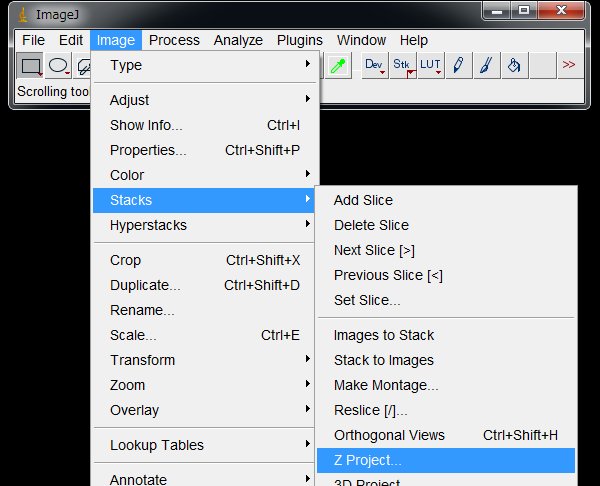Choose Stack to Images
This screenshot has height=486, width=600.
tap(446, 360)
